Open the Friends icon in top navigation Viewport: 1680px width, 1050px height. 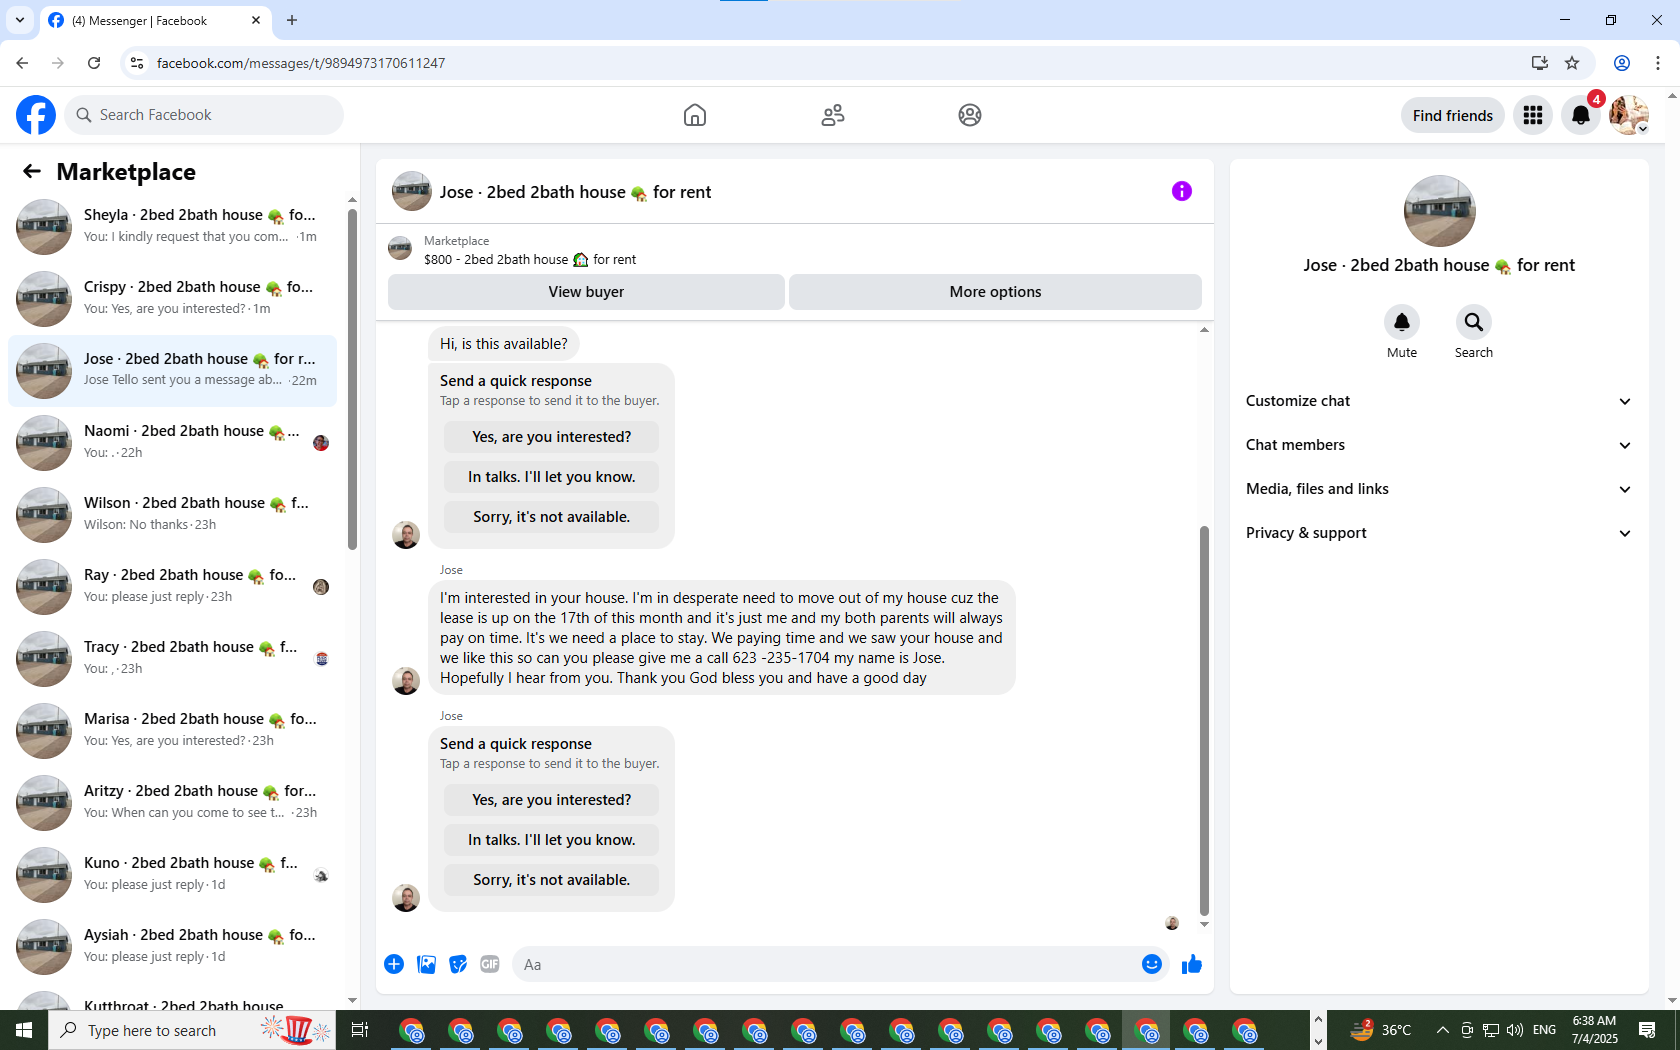[833, 115]
